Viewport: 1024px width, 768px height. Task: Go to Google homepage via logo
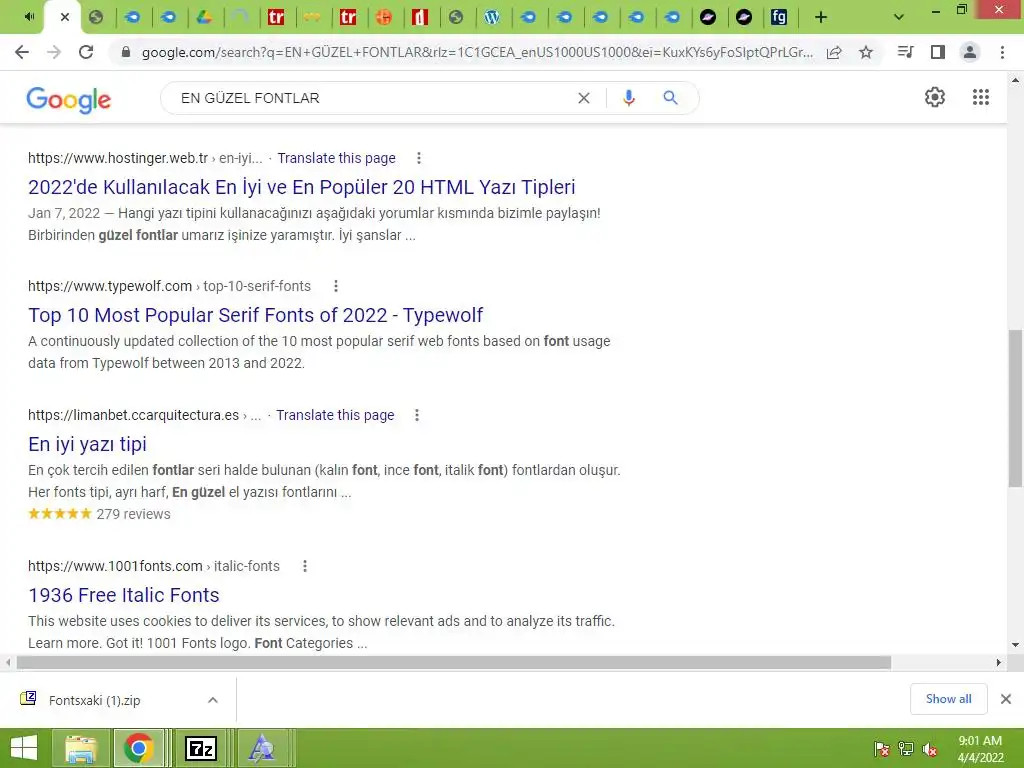[x=69, y=99]
